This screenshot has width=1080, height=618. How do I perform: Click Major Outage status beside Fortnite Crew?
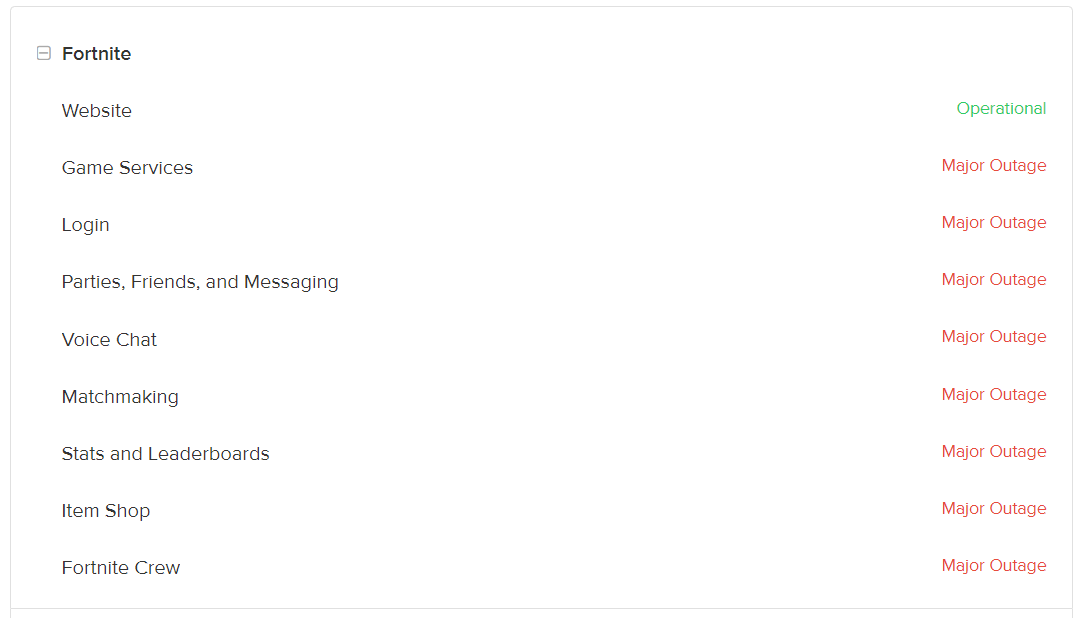993,566
